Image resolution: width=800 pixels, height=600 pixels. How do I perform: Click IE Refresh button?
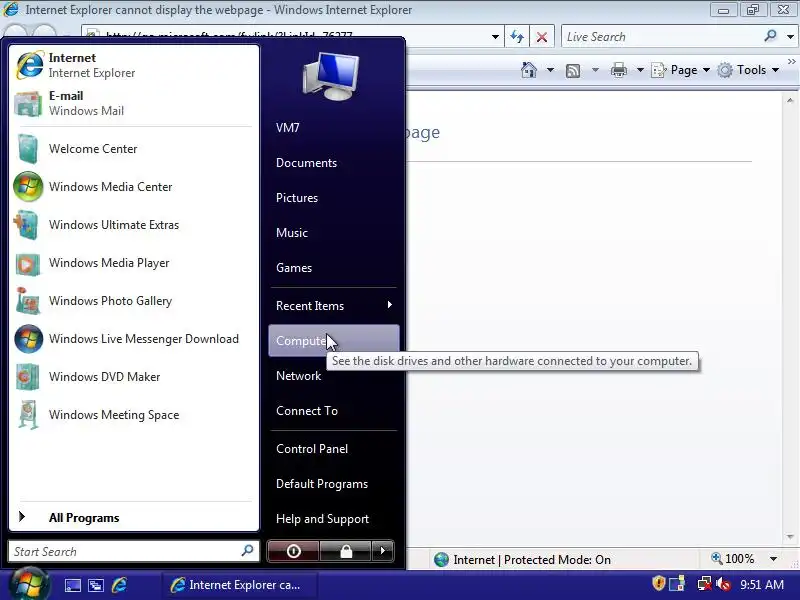click(x=517, y=37)
